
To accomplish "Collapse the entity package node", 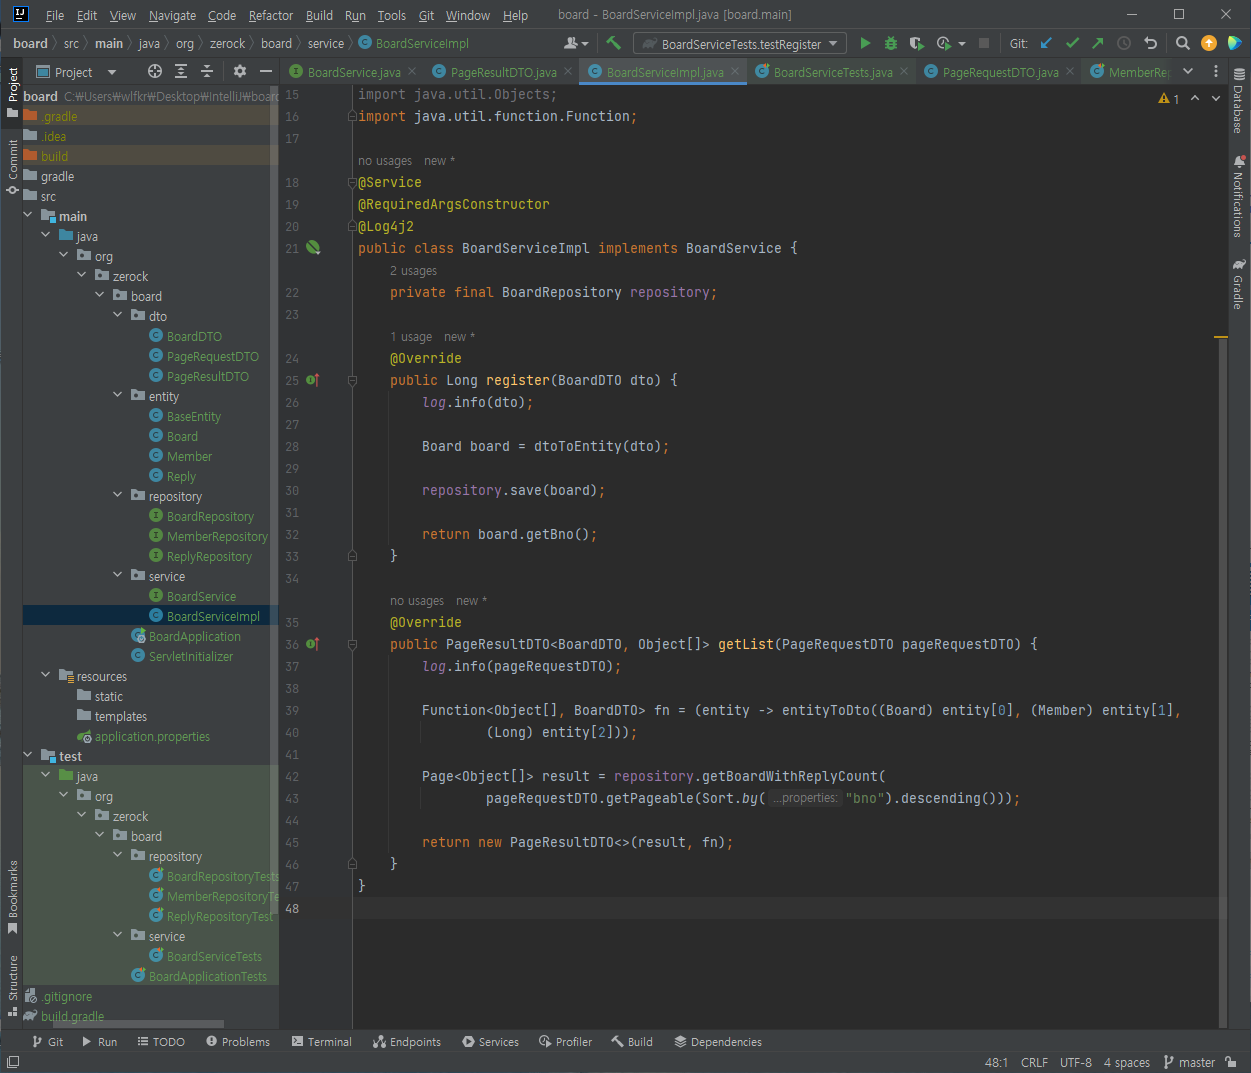I will coord(118,396).
